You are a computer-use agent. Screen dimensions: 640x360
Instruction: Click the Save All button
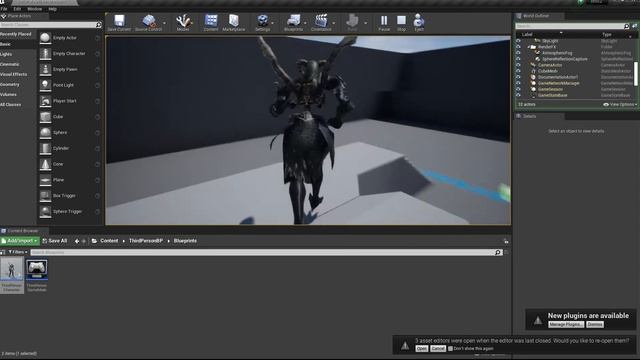pyautogui.click(x=55, y=241)
